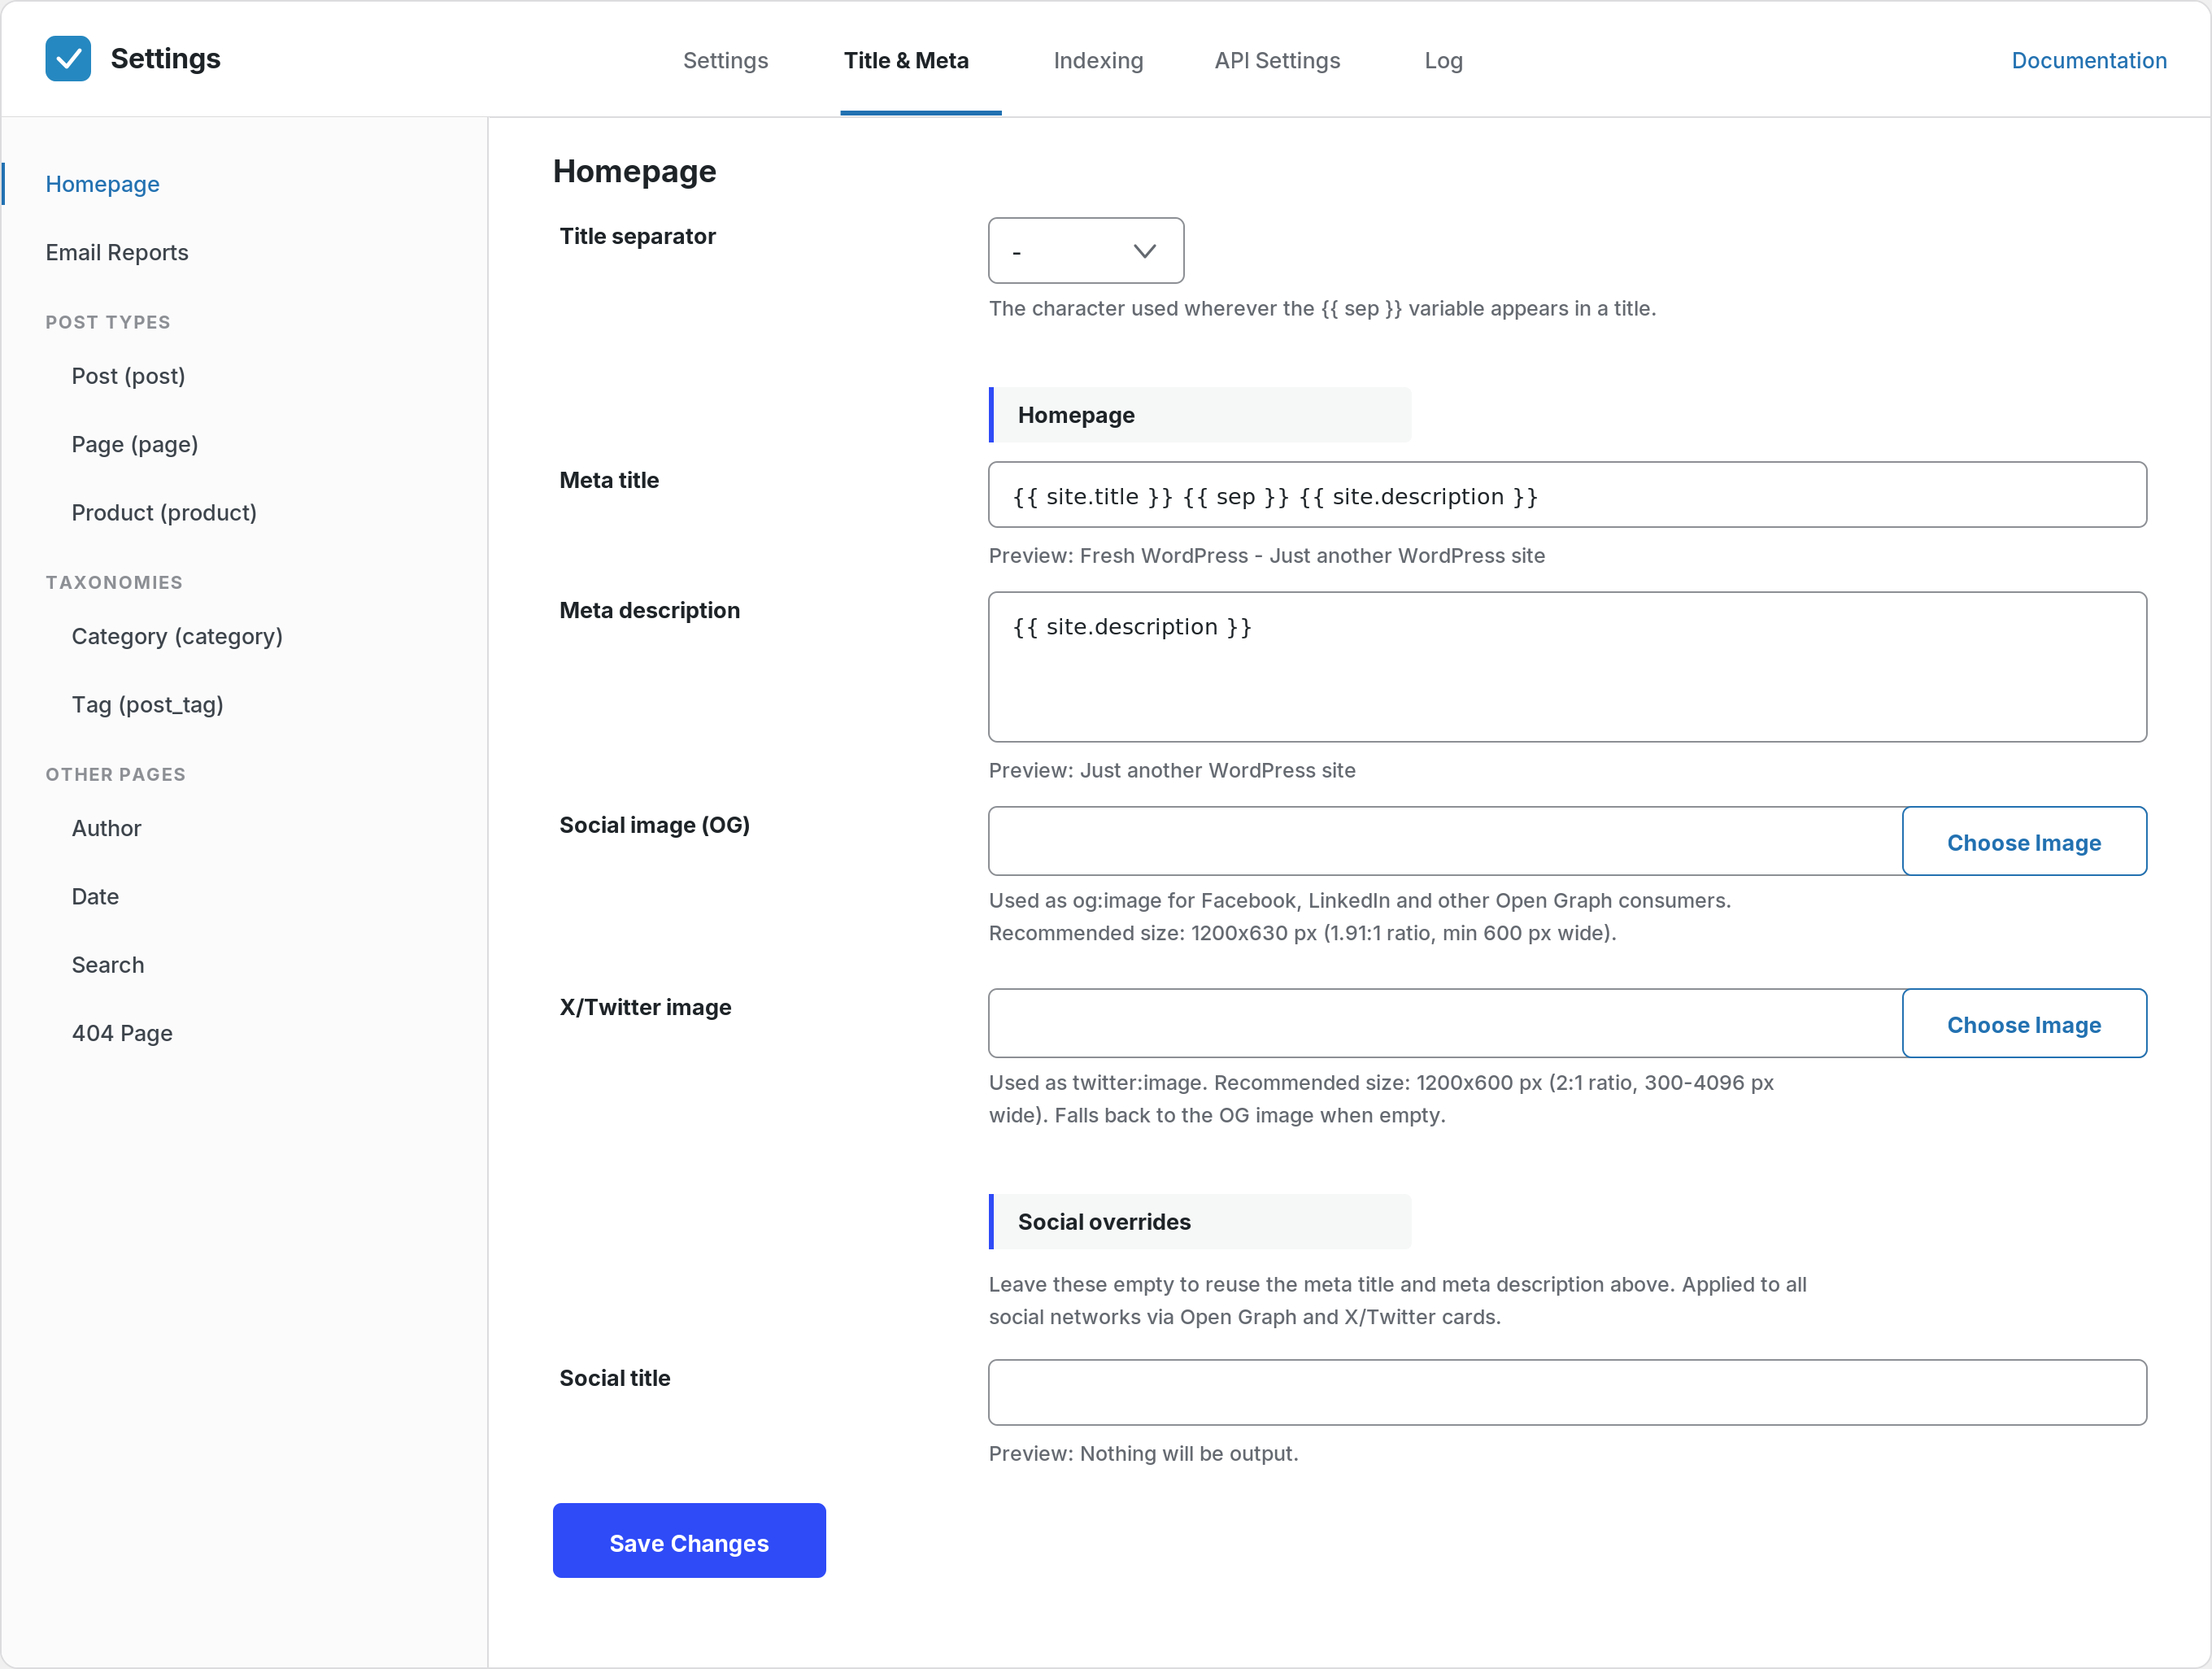The width and height of the screenshot is (2212, 1669).
Task: Open Category (category) taxonomy settings
Action: tap(177, 636)
